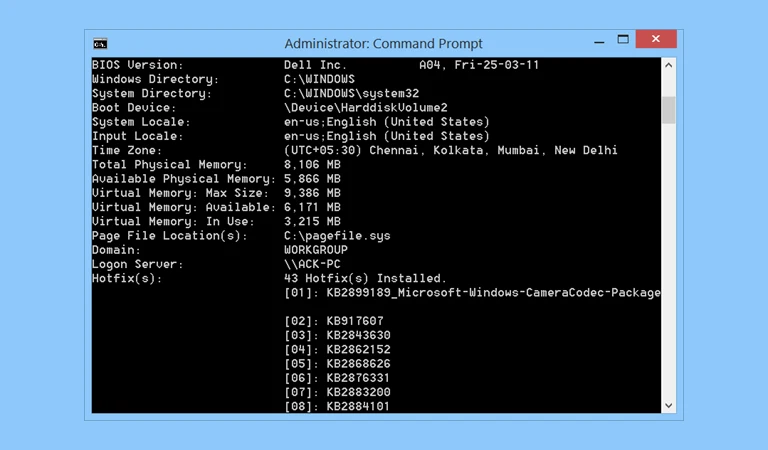
Task: Close the Administrator Command Prompt window
Action: point(656,39)
